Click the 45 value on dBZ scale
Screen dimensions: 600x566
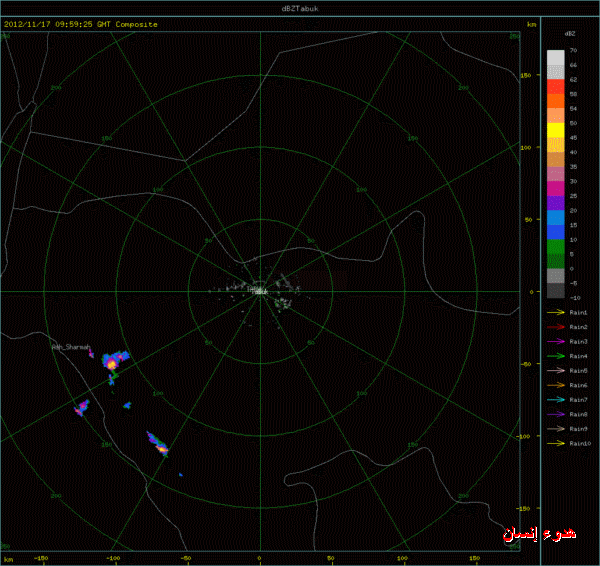point(573,138)
